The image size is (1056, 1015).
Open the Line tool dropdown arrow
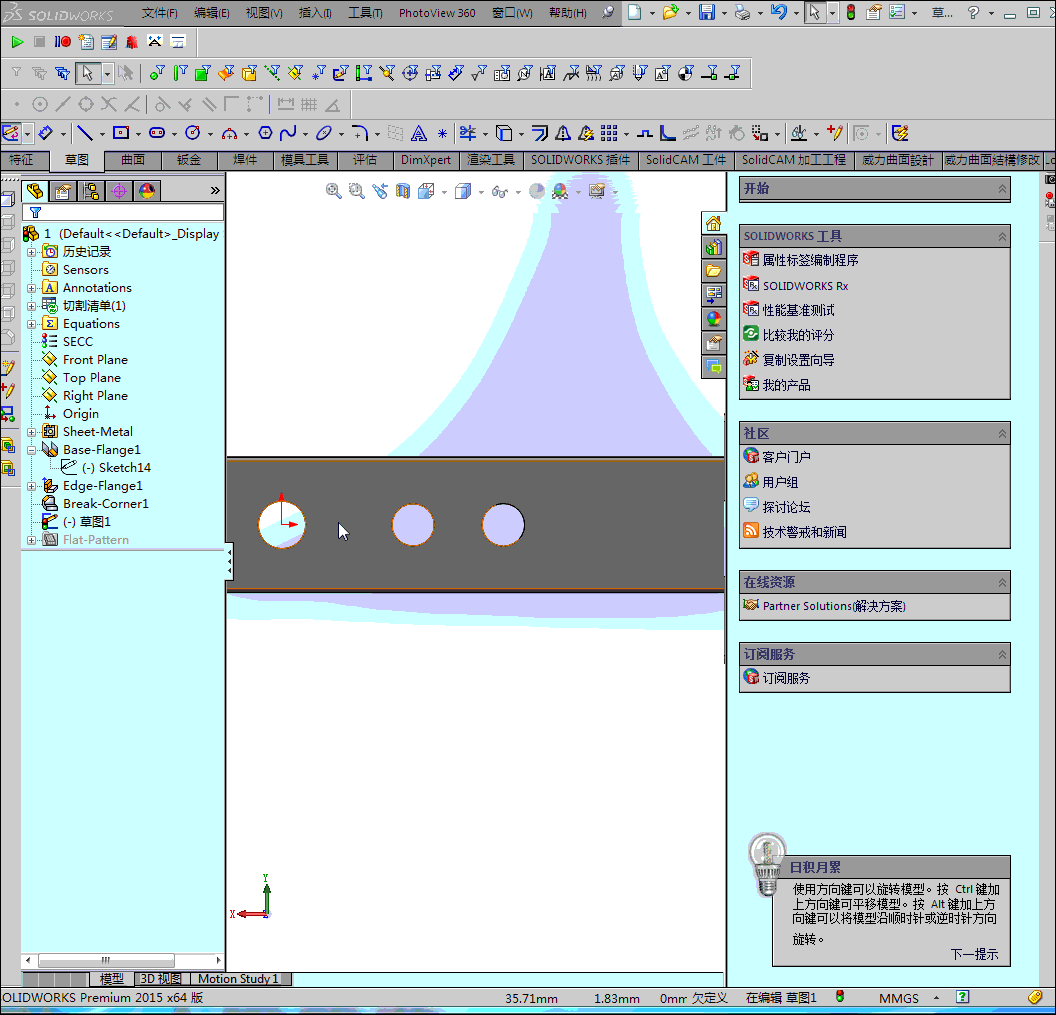[102, 134]
